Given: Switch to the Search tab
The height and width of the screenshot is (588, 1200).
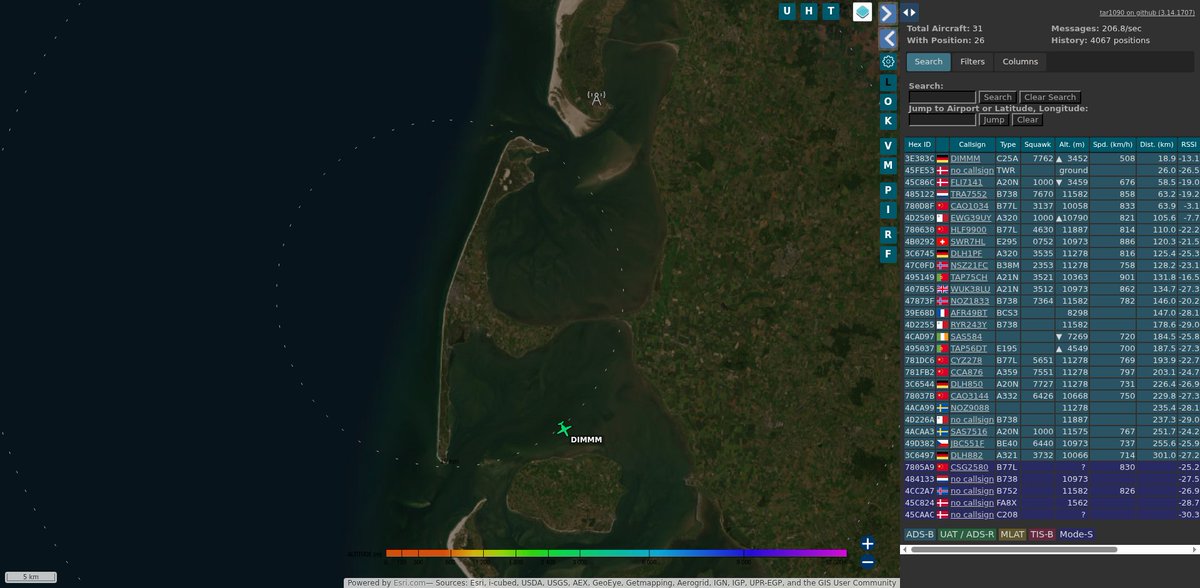Looking at the screenshot, I should (928, 62).
